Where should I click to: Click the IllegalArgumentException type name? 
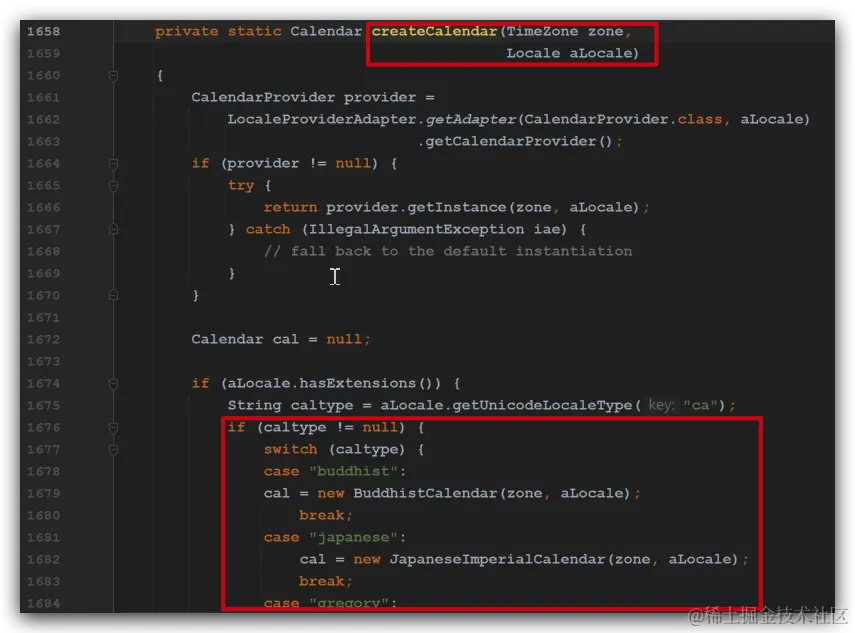click(x=417, y=230)
